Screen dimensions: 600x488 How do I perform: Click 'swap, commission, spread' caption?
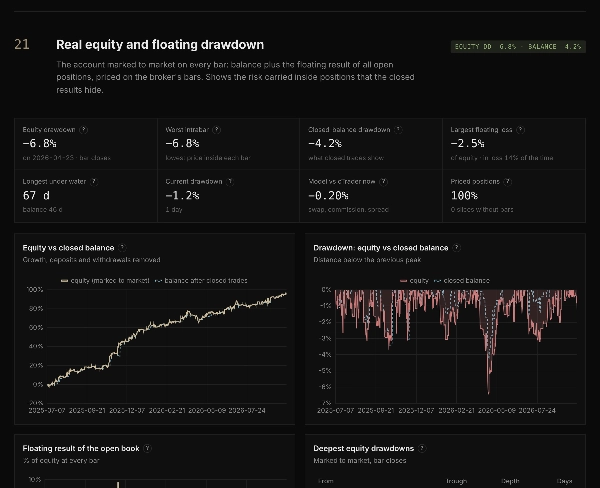349,210
